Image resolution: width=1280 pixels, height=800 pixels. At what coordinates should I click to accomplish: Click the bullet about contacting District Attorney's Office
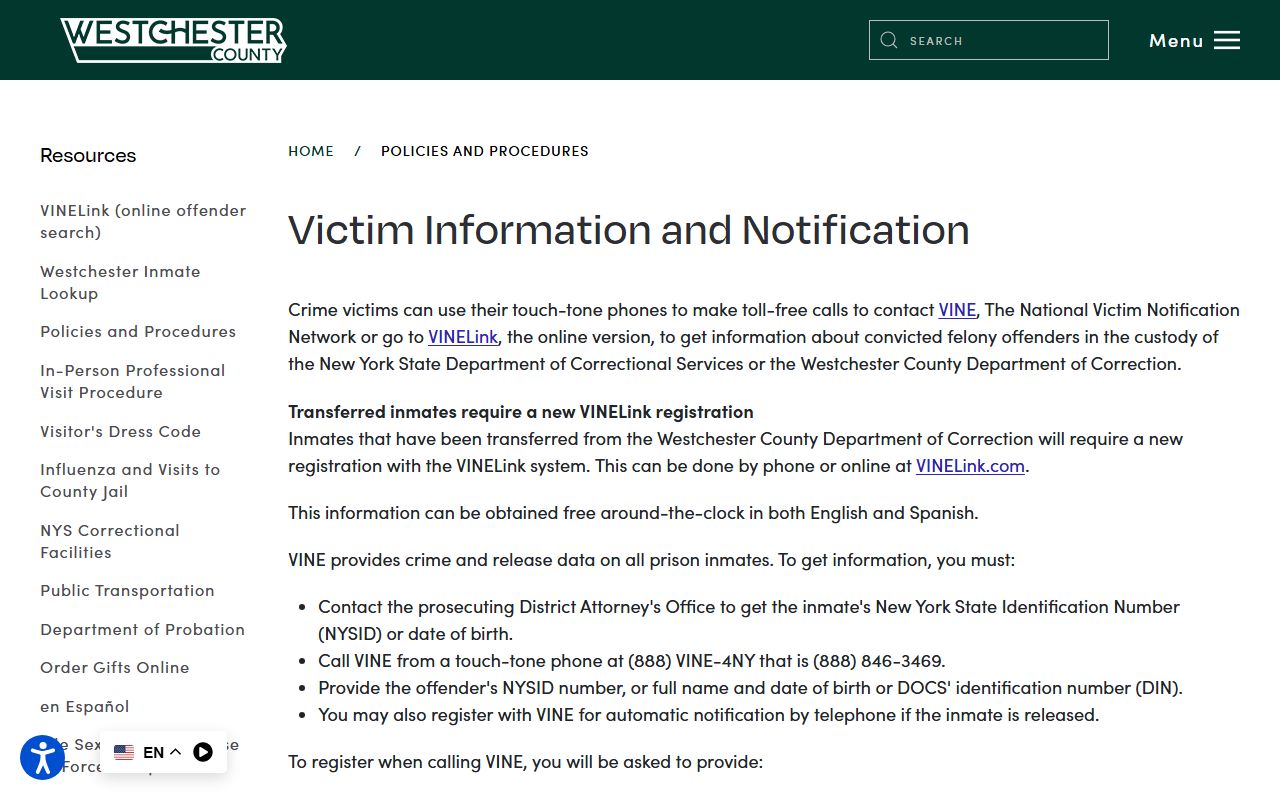749,620
